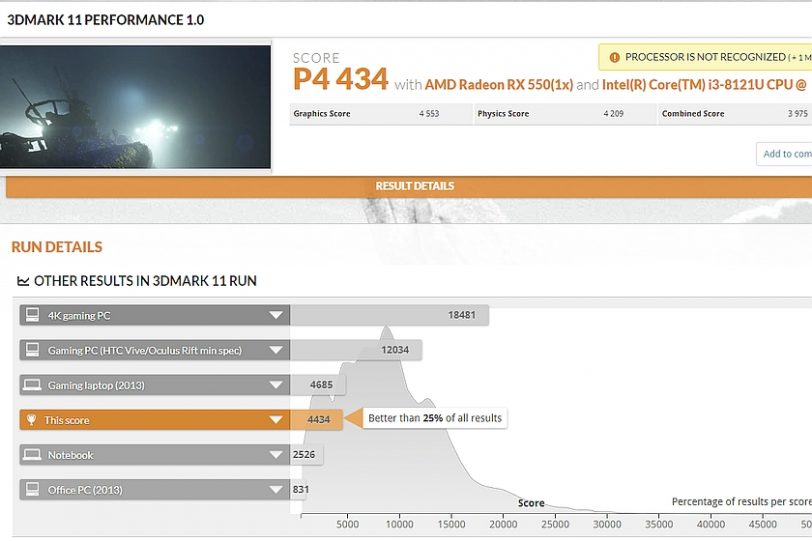Click the 4685 score bar value
This screenshot has width=812, height=541.
point(321,385)
